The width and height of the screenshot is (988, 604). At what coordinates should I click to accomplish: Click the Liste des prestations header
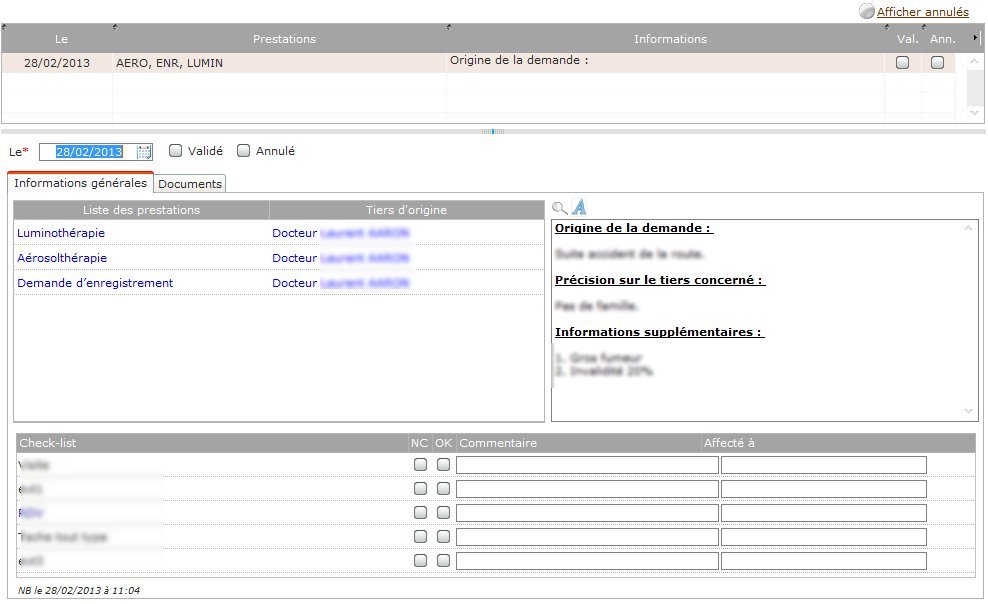[x=141, y=210]
